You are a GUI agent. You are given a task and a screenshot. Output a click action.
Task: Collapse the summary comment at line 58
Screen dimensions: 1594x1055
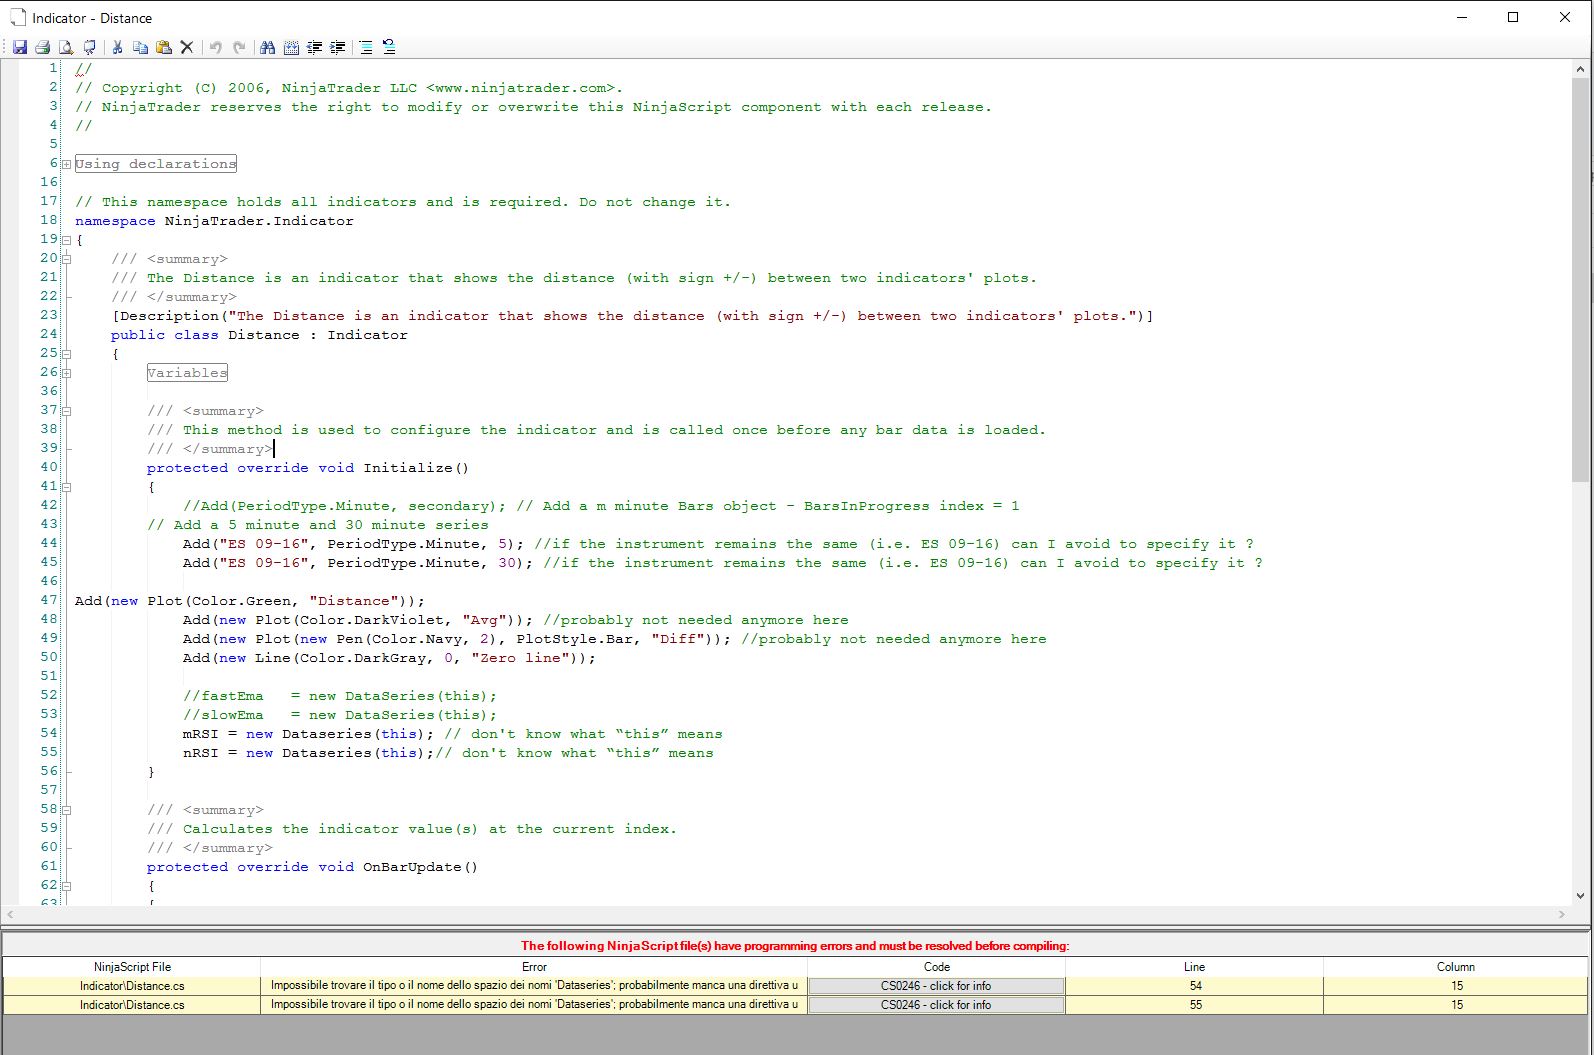[66, 810]
